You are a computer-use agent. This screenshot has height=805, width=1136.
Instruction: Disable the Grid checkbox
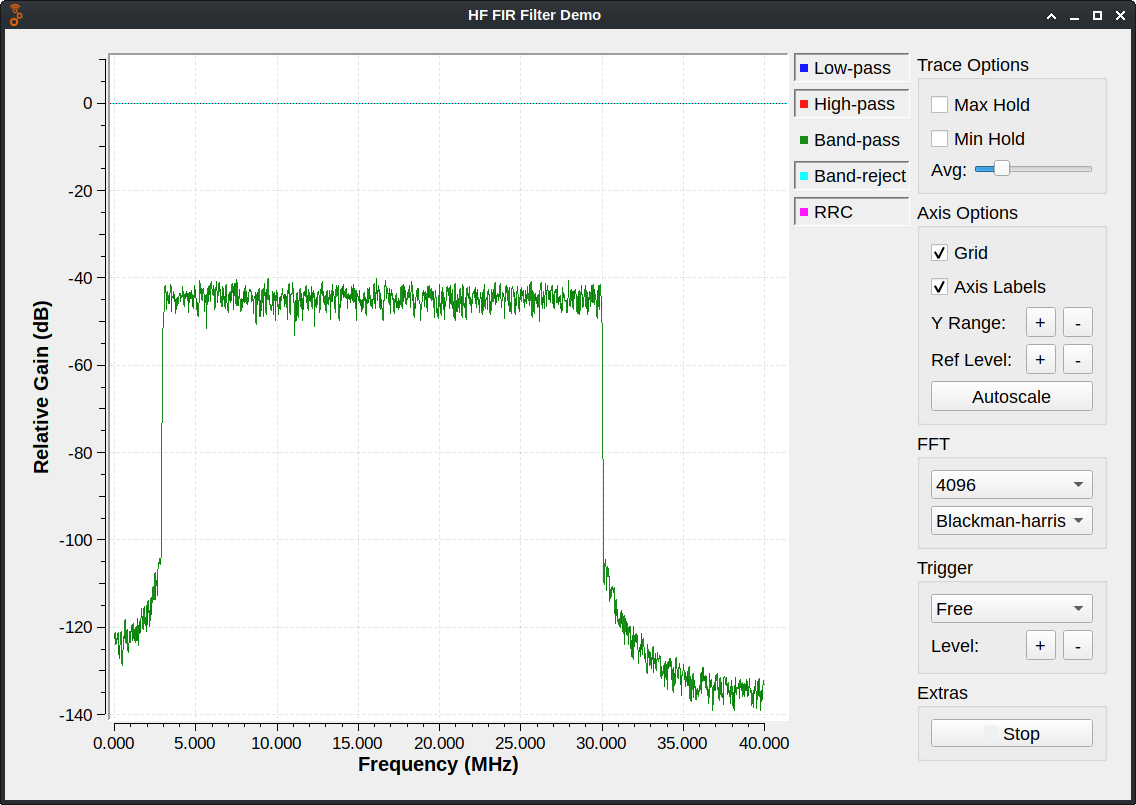[x=940, y=253]
